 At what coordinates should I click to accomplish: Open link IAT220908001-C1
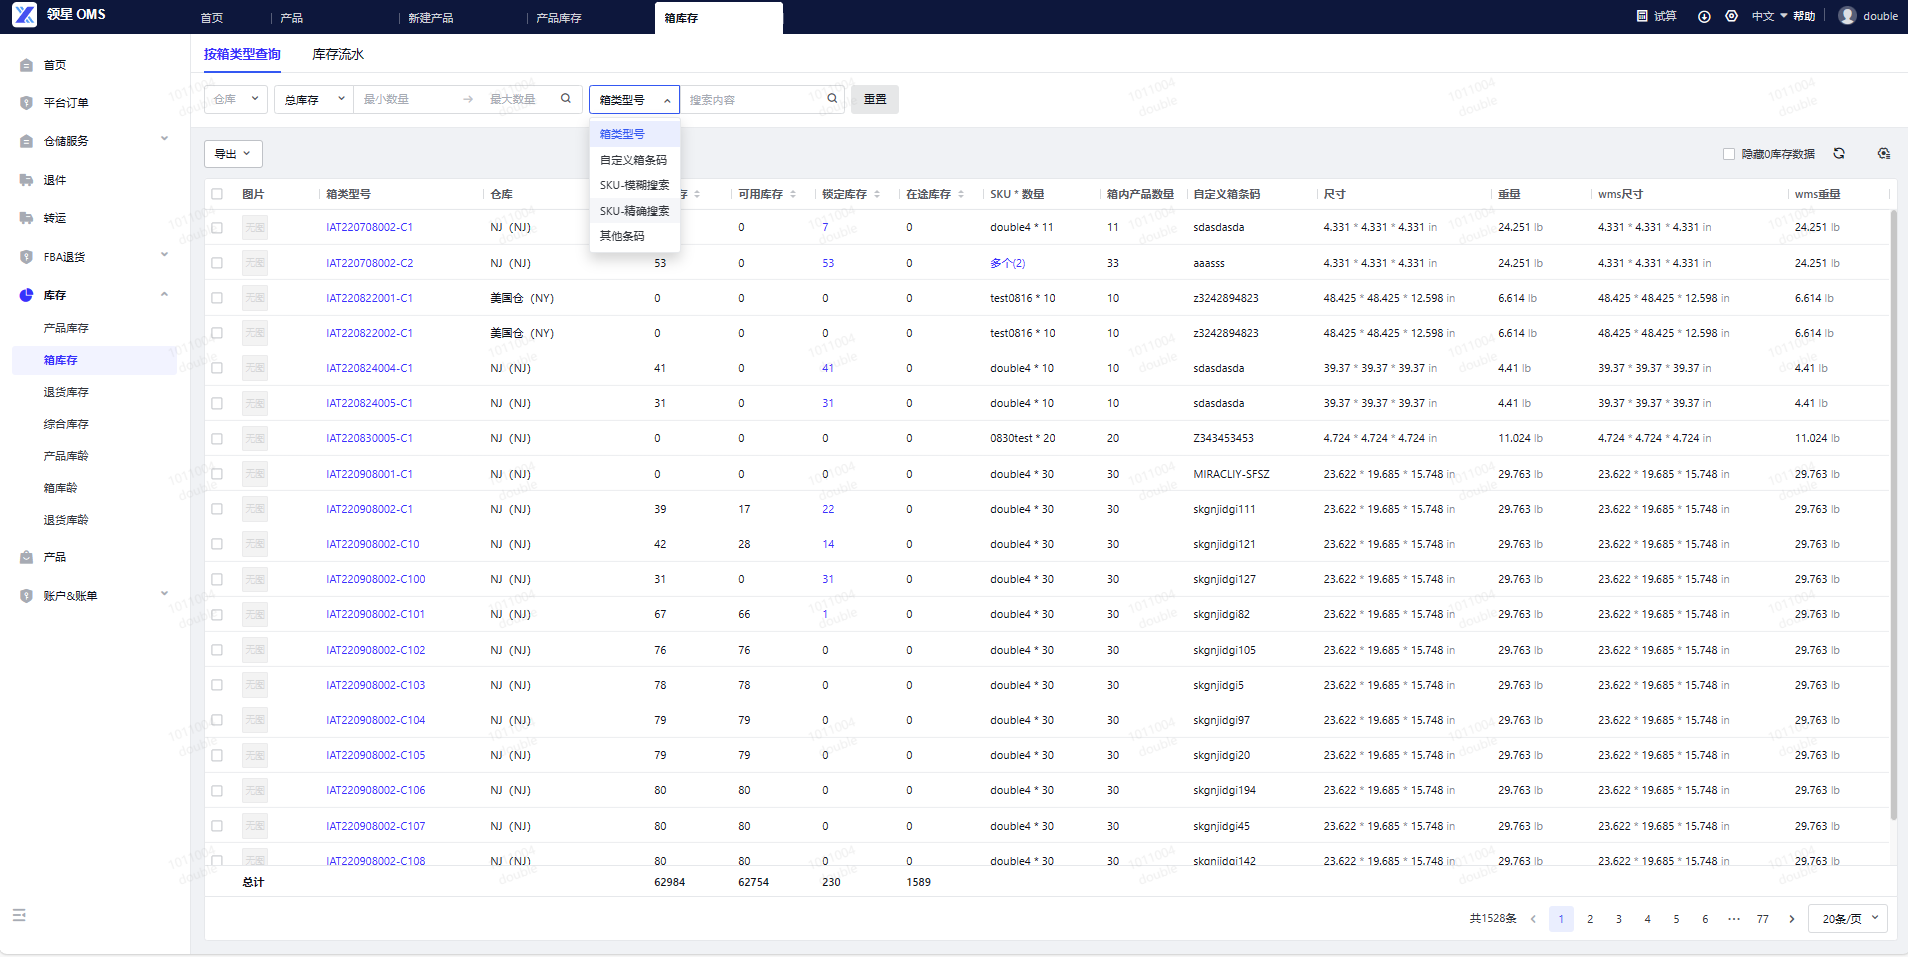click(x=369, y=474)
